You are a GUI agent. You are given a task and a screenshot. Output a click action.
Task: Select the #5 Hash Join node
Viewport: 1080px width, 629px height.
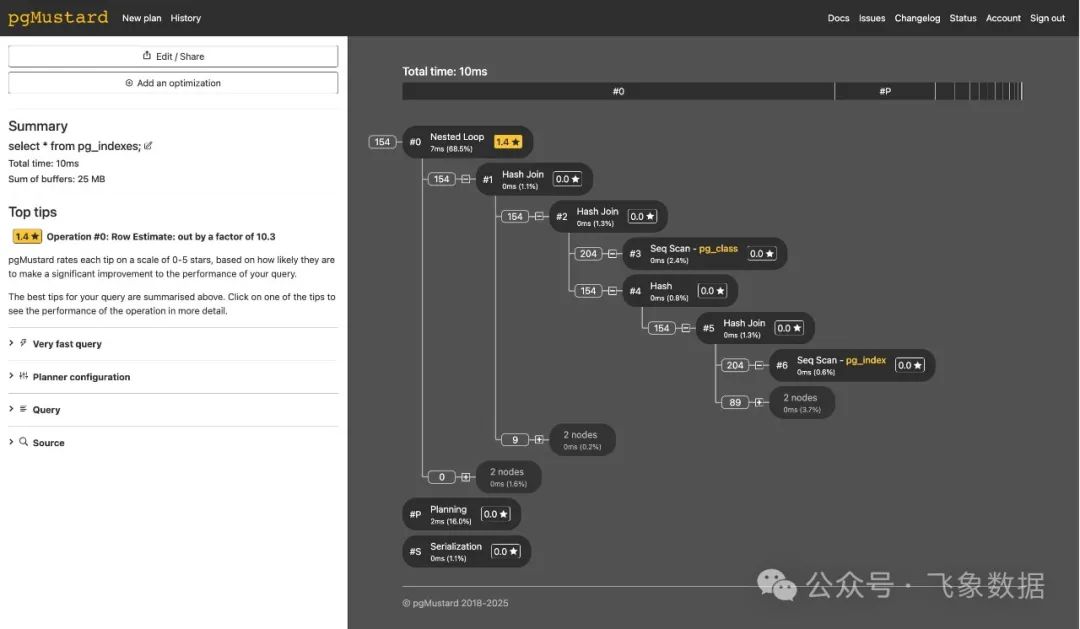(x=756, y=328)
